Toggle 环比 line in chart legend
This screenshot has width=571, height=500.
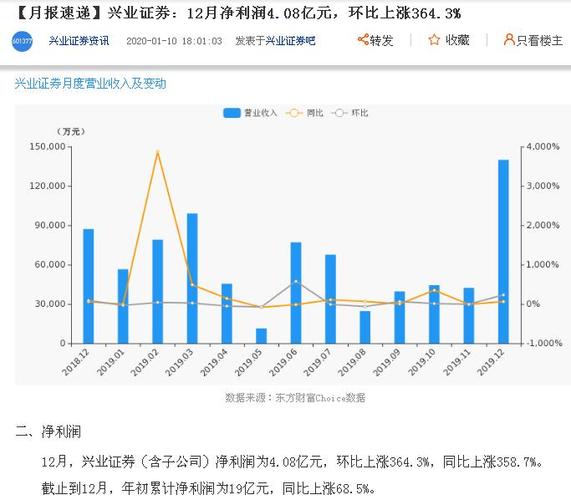[339, 113]
